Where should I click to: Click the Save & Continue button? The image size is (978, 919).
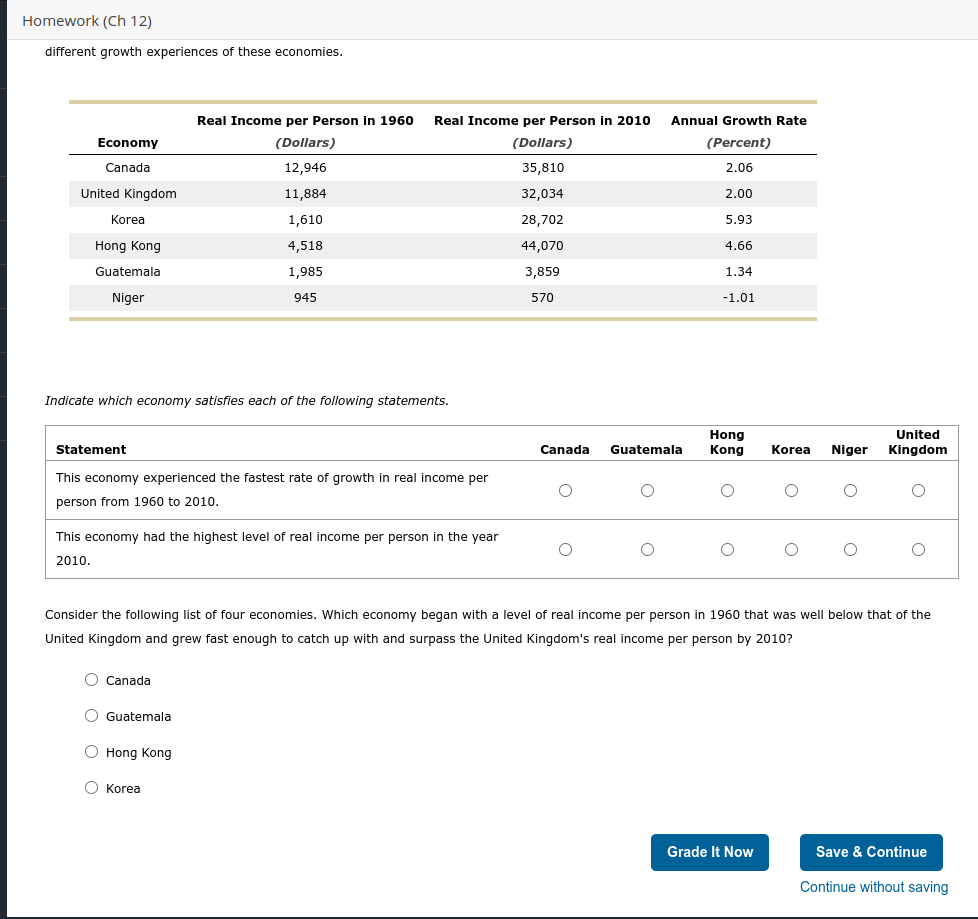pos(871,852)
